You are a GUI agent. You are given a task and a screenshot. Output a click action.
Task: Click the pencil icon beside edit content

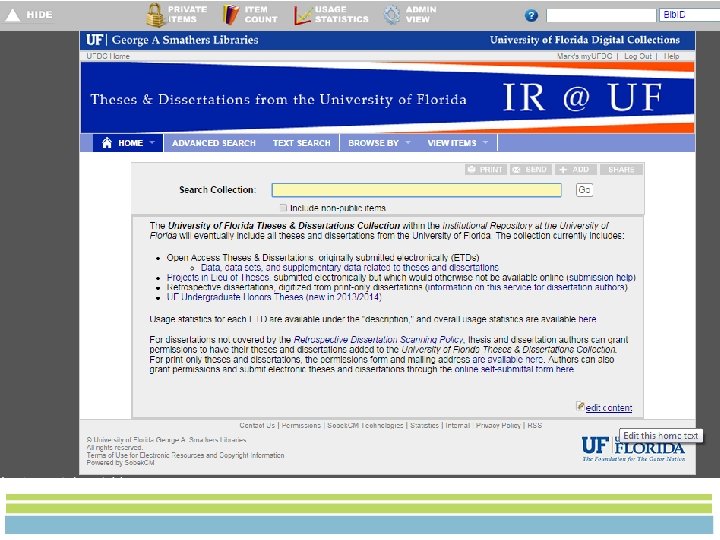580,406
